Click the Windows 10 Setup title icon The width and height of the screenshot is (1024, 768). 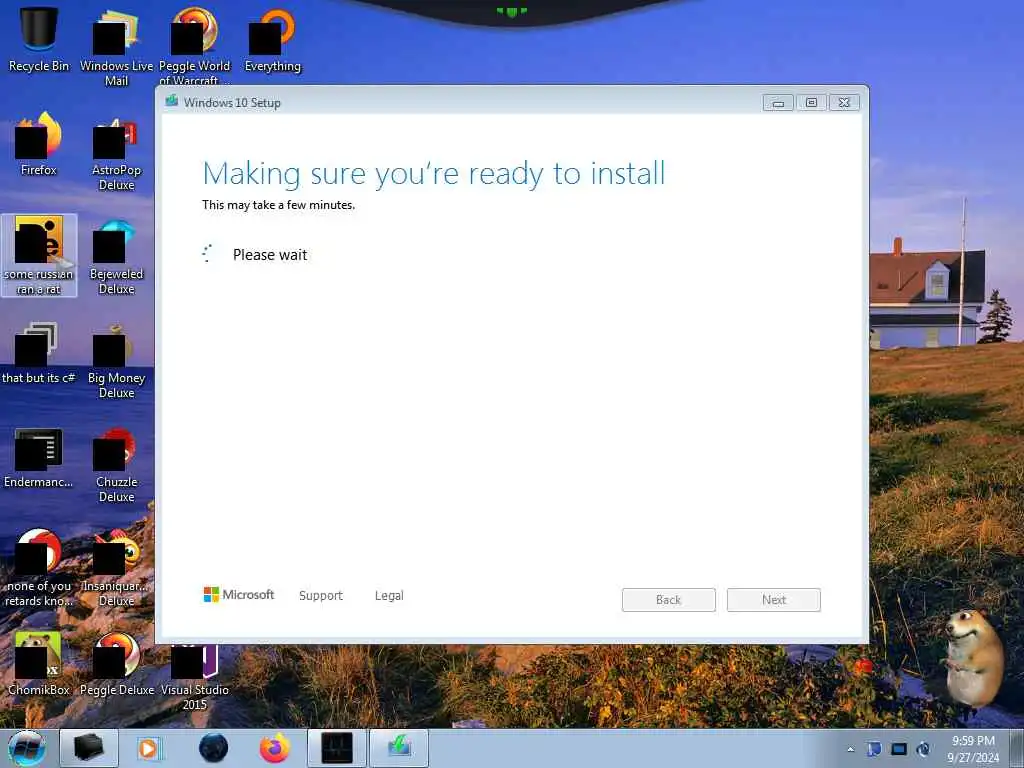pos(172,101)
